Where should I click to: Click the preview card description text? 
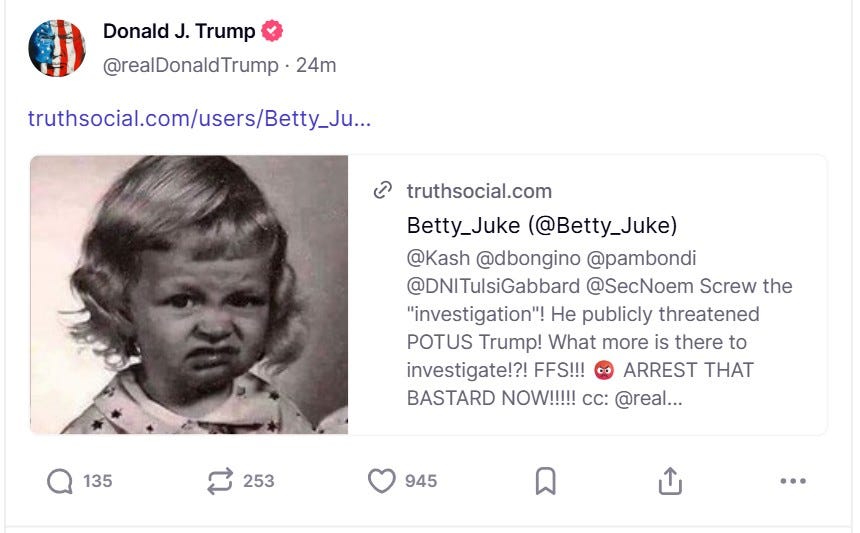[x=599, y=328]
